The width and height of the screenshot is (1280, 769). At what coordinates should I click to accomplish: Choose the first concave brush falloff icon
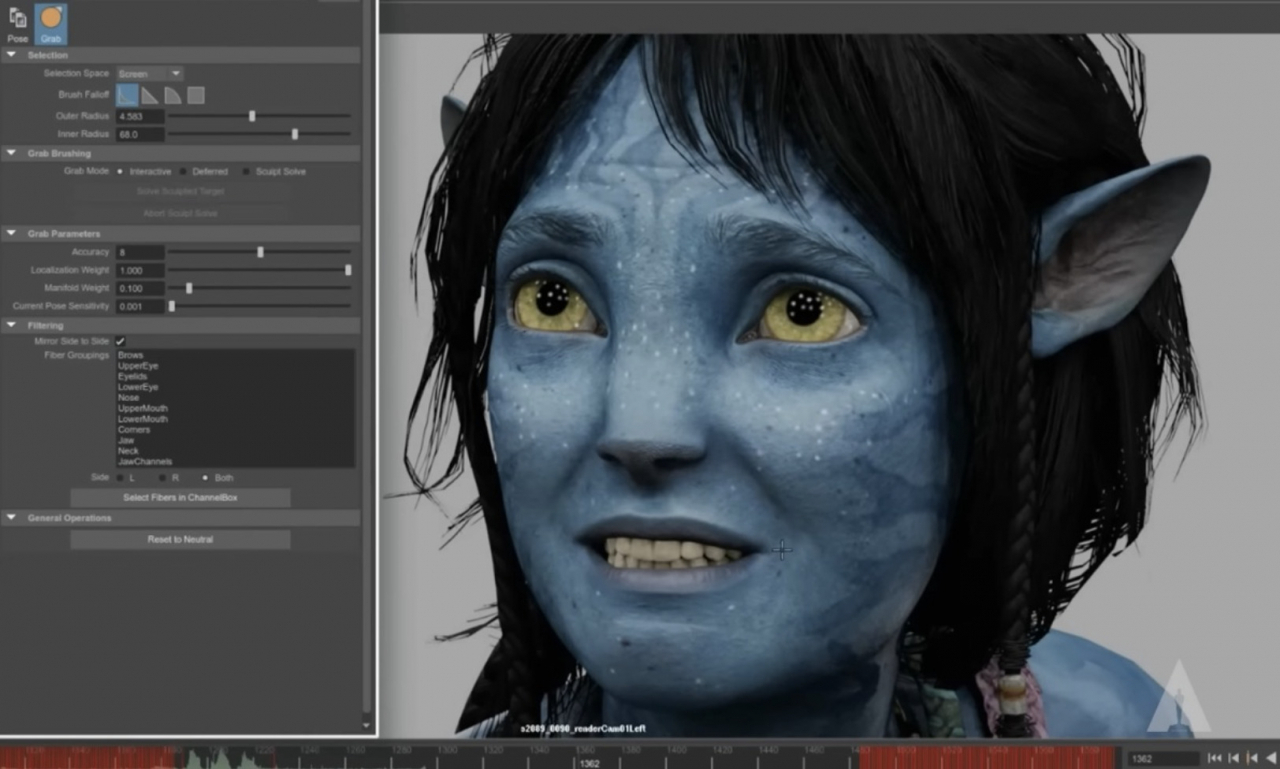point(127,95)
